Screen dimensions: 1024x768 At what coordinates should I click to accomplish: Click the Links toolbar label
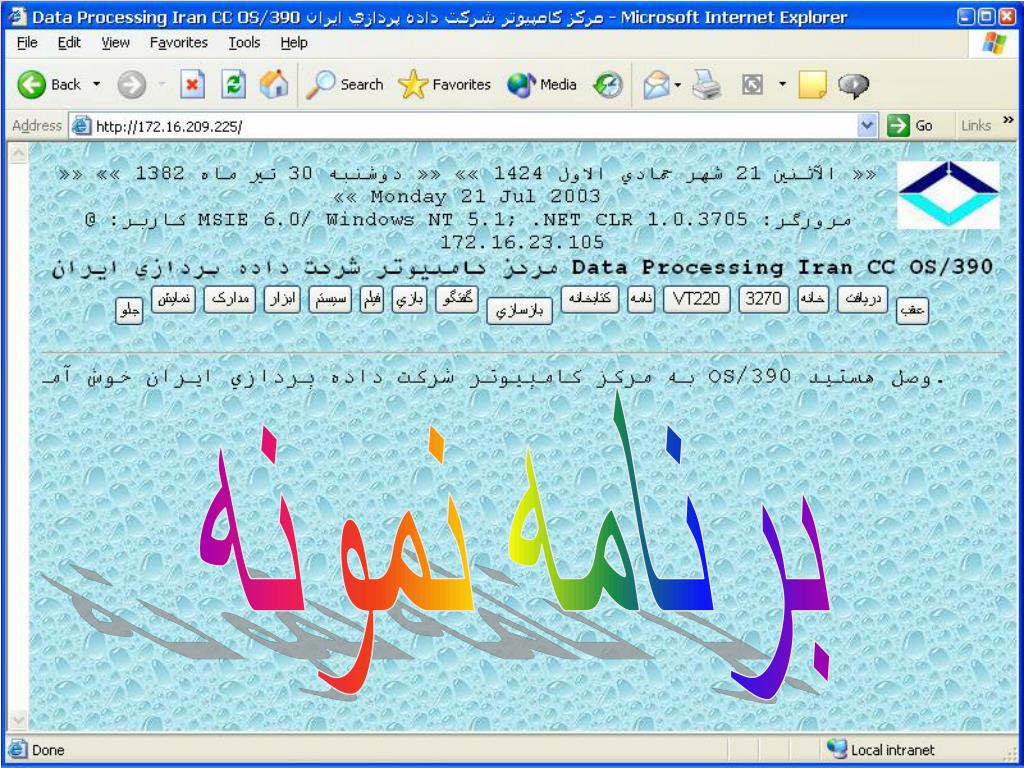pyautogui.click(x=976, y=126)
